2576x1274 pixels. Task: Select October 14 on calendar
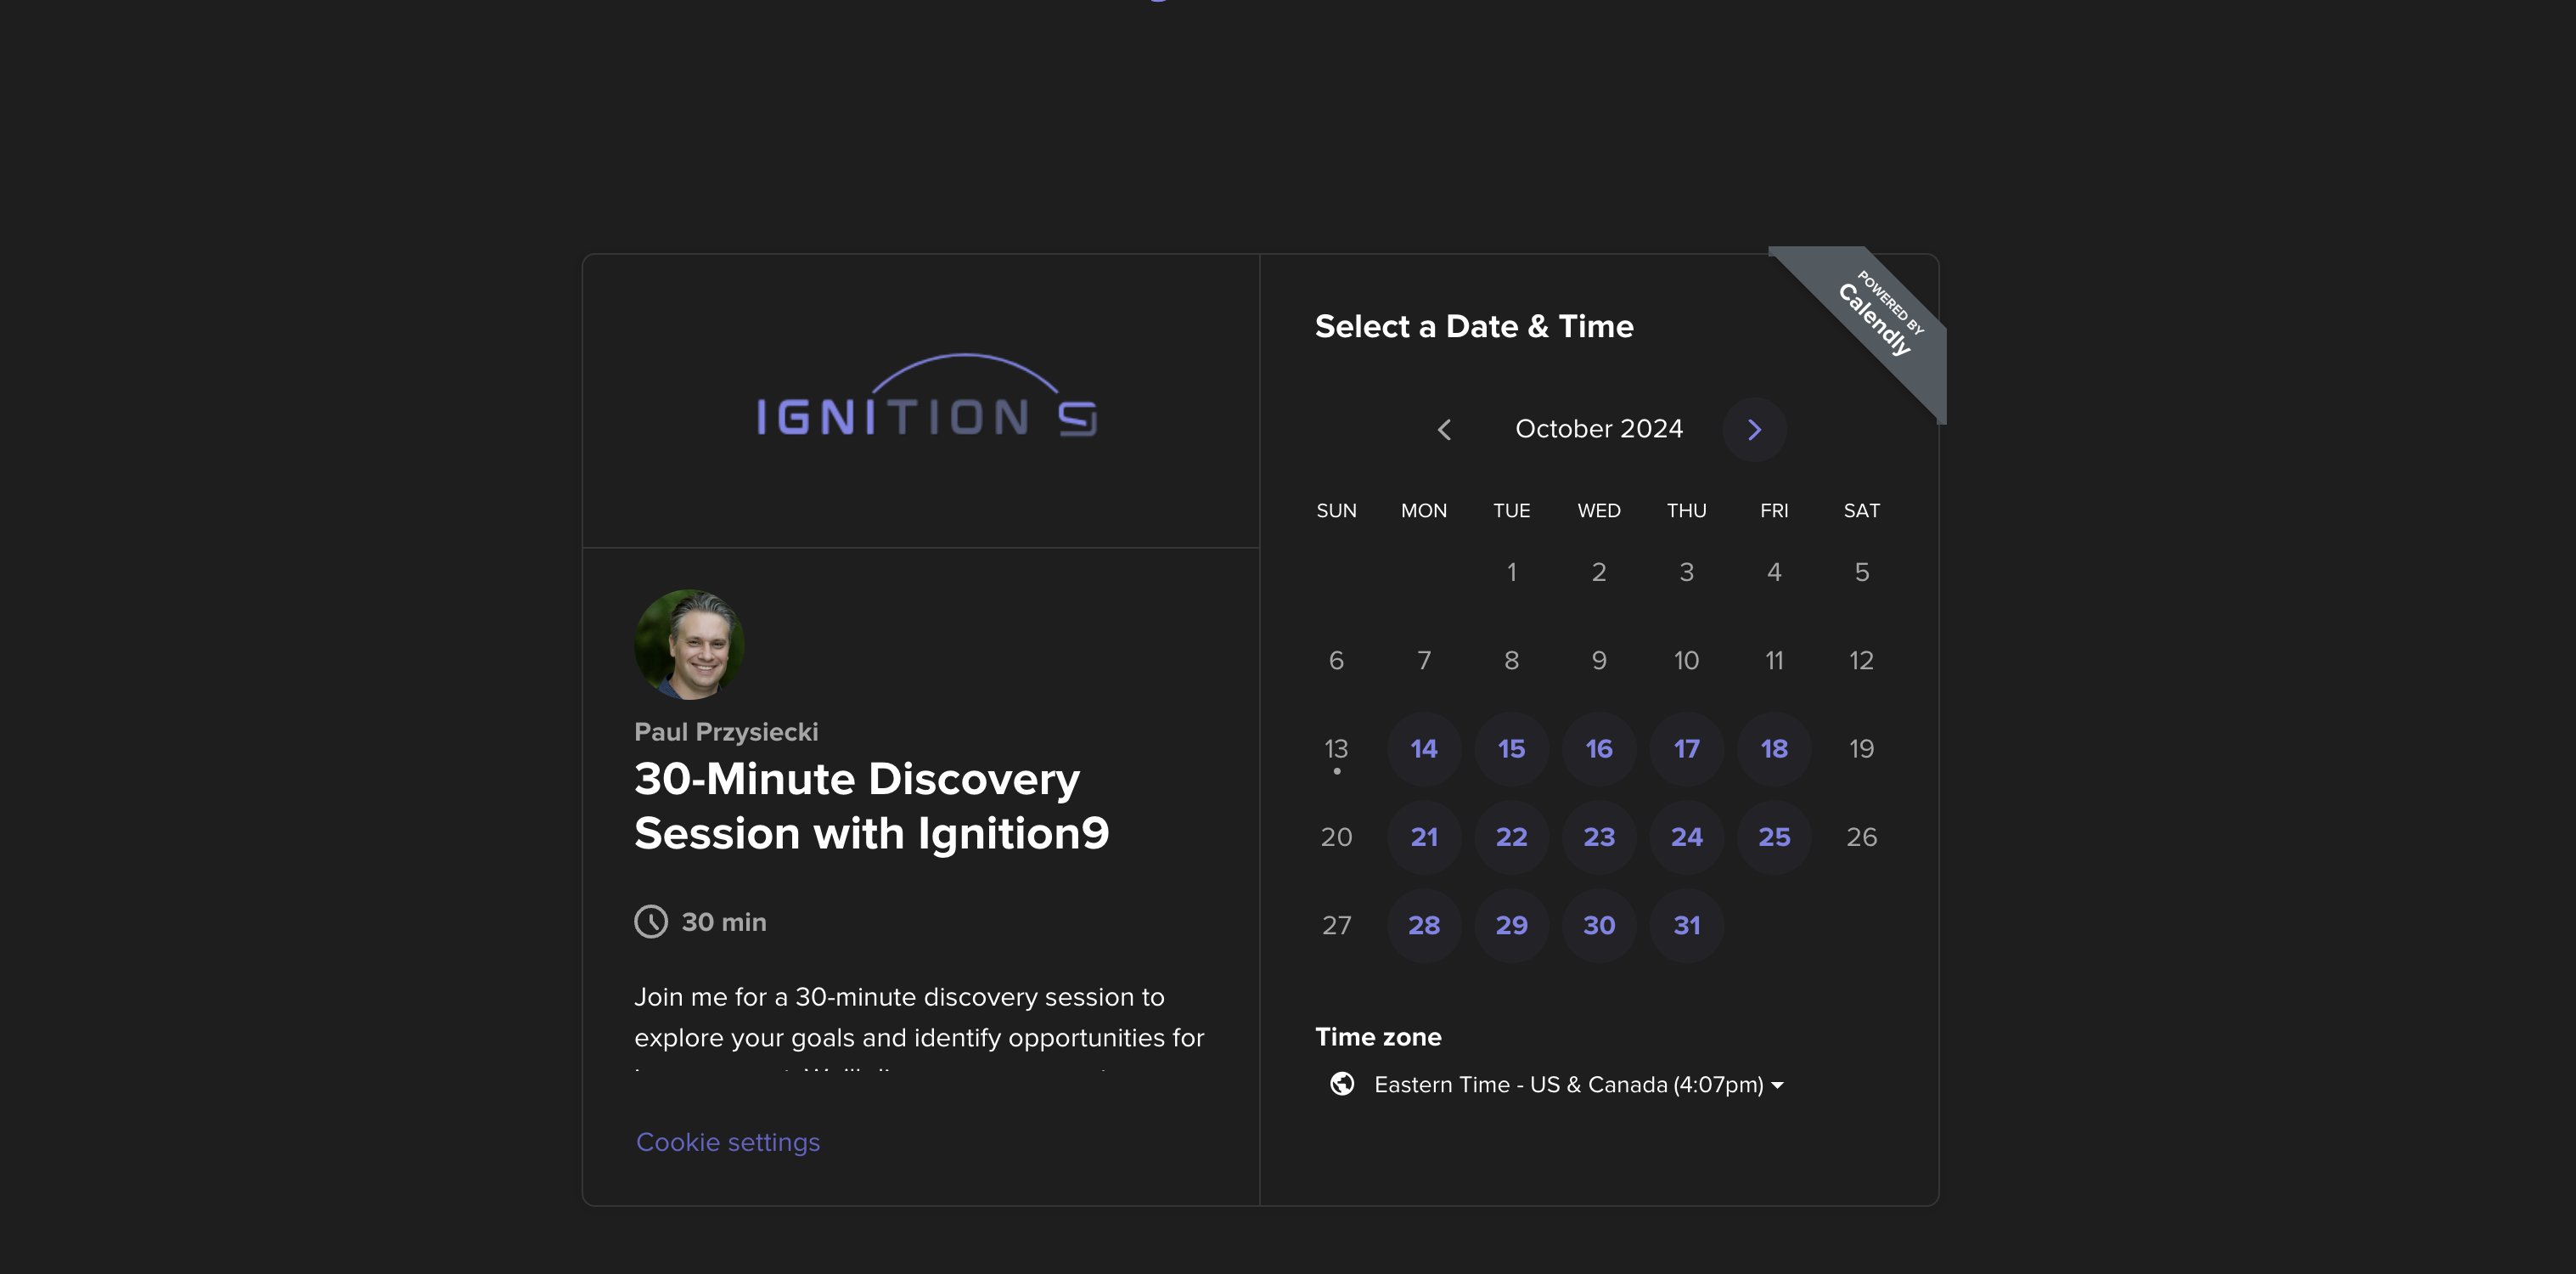1423,748
